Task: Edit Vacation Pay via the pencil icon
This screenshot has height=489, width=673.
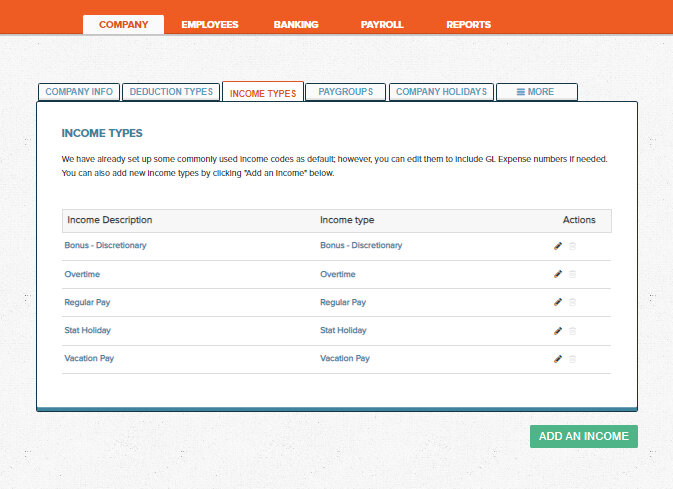Action: 558,358
